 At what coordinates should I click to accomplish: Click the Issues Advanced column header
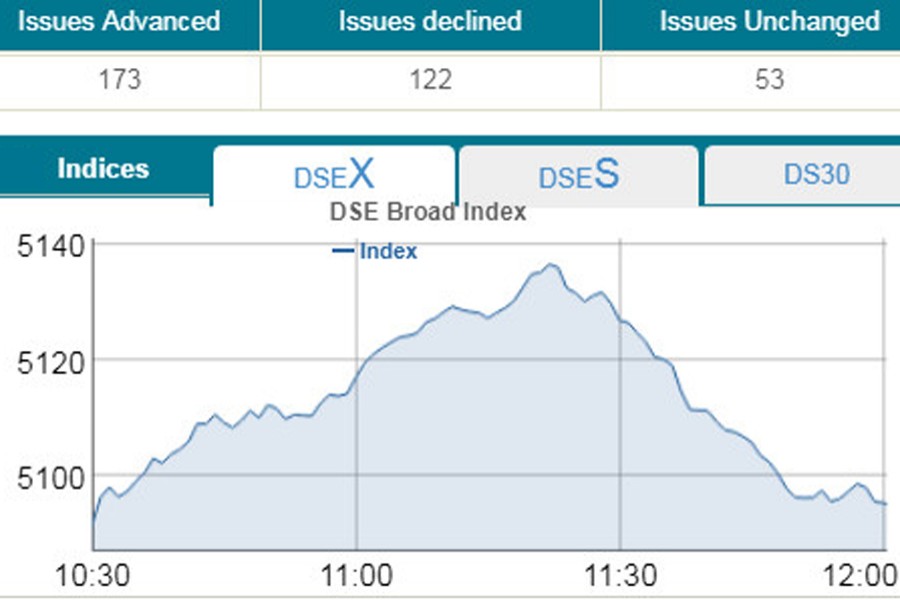pos(118,21)
